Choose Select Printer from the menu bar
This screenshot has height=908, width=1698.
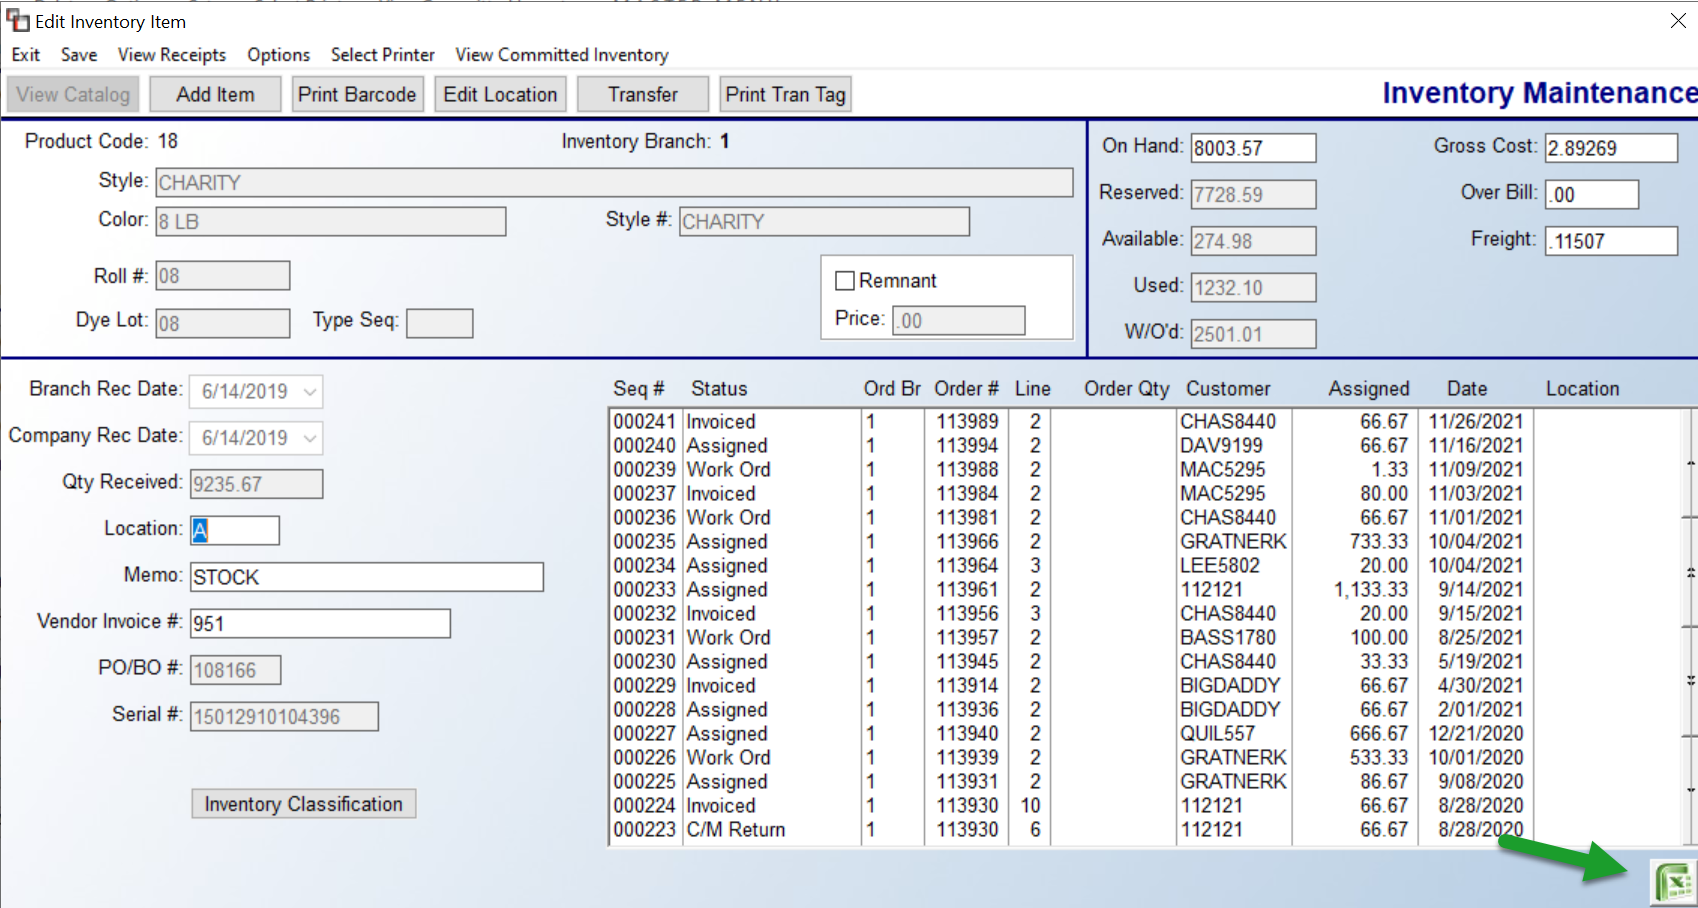point(383,55)
